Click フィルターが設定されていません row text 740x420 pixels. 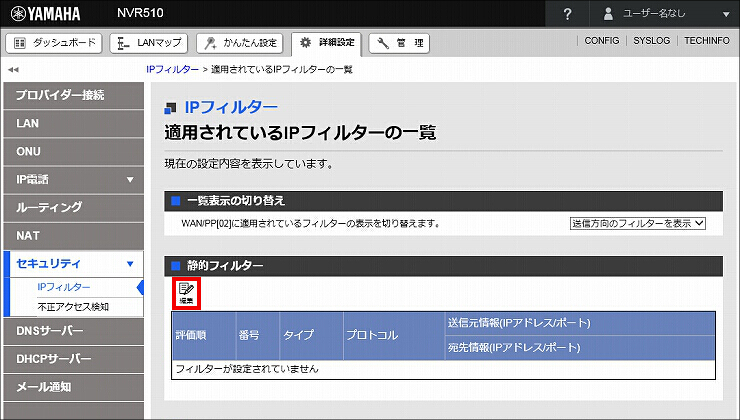247,369
